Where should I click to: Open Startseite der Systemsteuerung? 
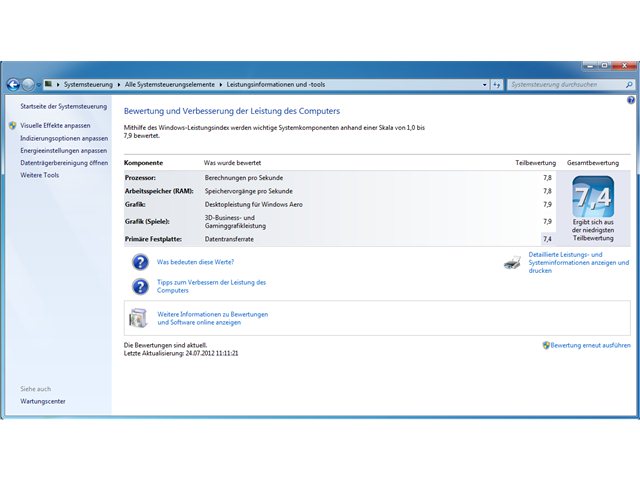coord(64,106)
